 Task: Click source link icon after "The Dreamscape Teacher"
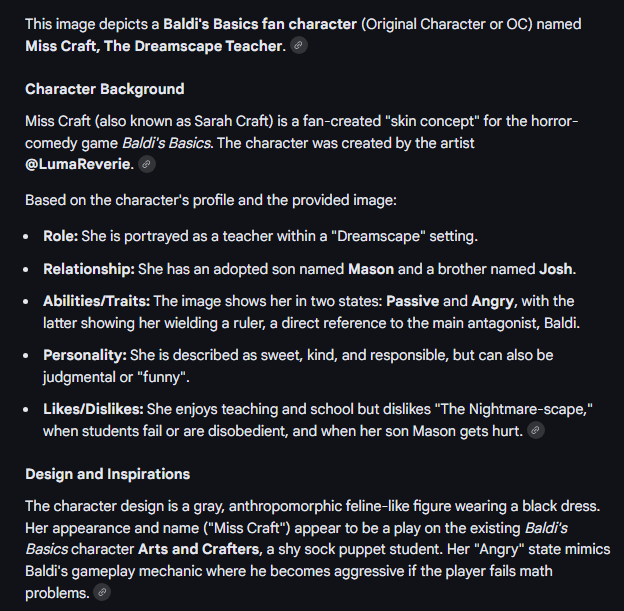tap(299, 46)
